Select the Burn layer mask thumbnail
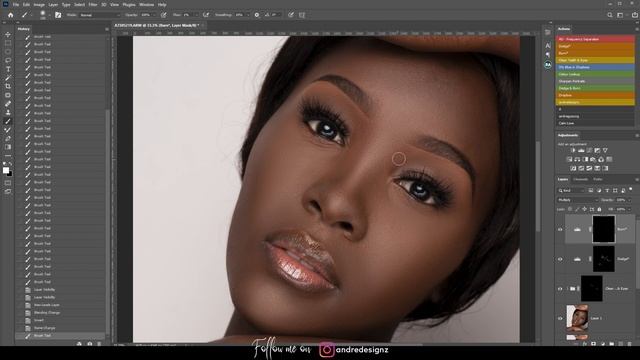 click(x=603, y=229)
